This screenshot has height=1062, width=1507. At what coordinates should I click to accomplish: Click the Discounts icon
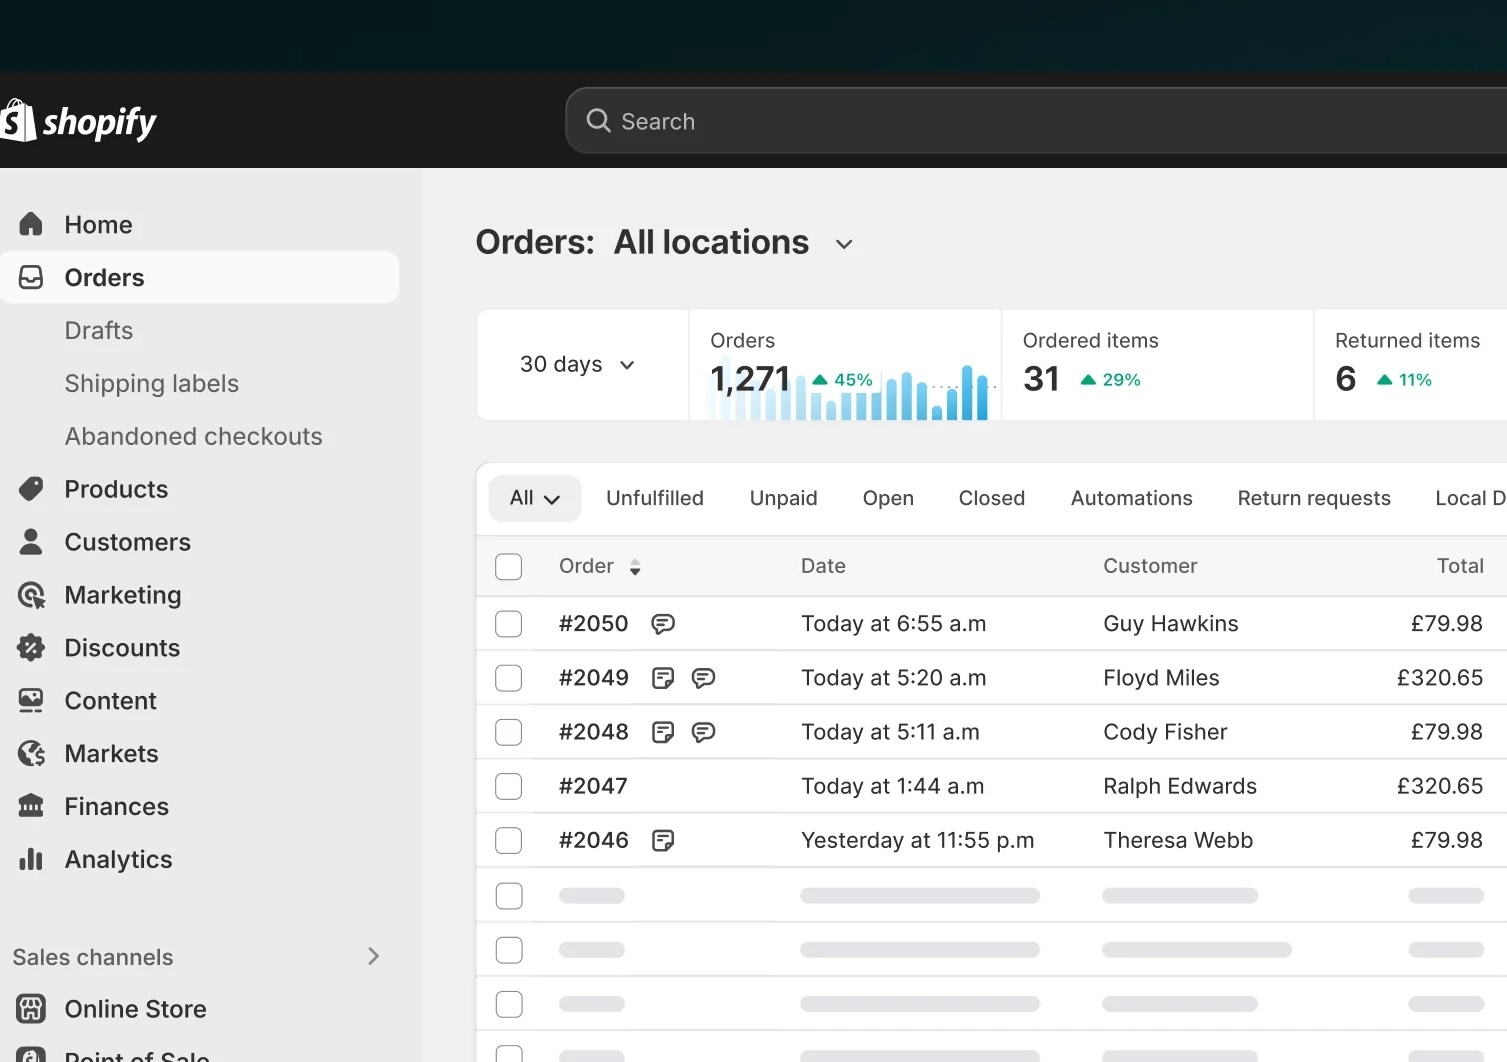pyautogui.click(x=30, y=647)
